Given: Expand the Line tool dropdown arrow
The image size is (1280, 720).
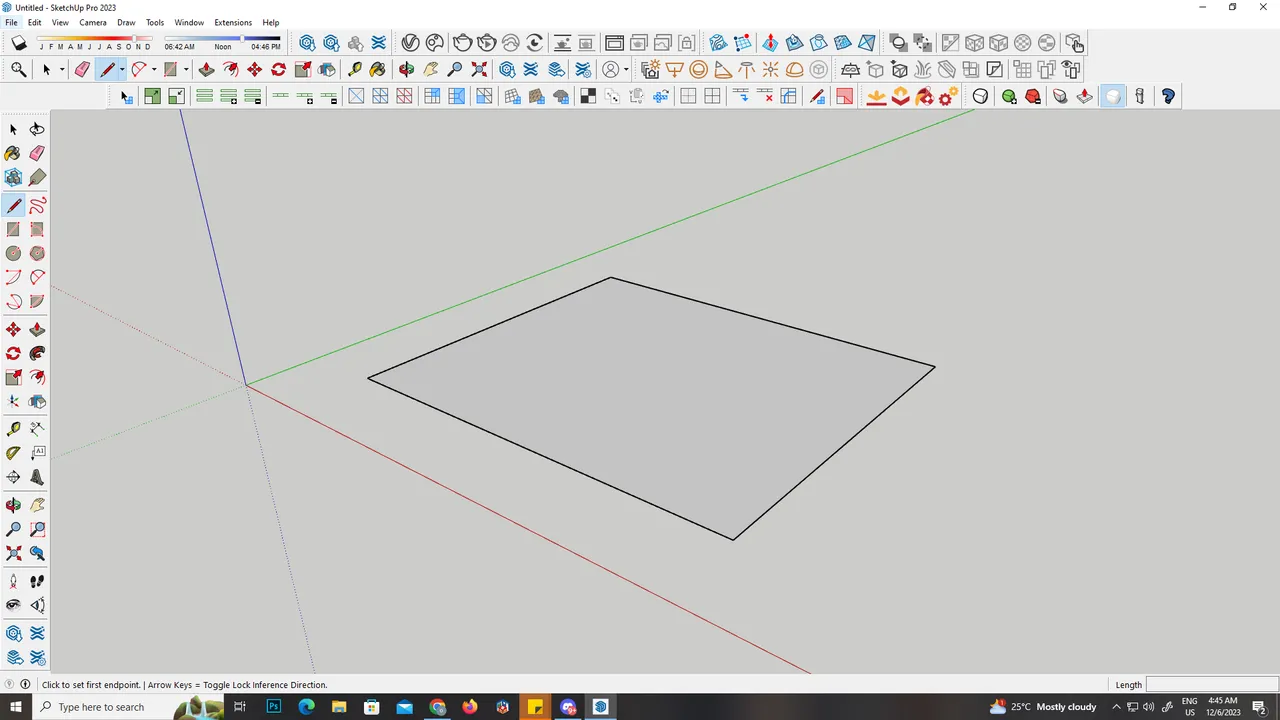Looking at the screenshot, I should point(122,69).
